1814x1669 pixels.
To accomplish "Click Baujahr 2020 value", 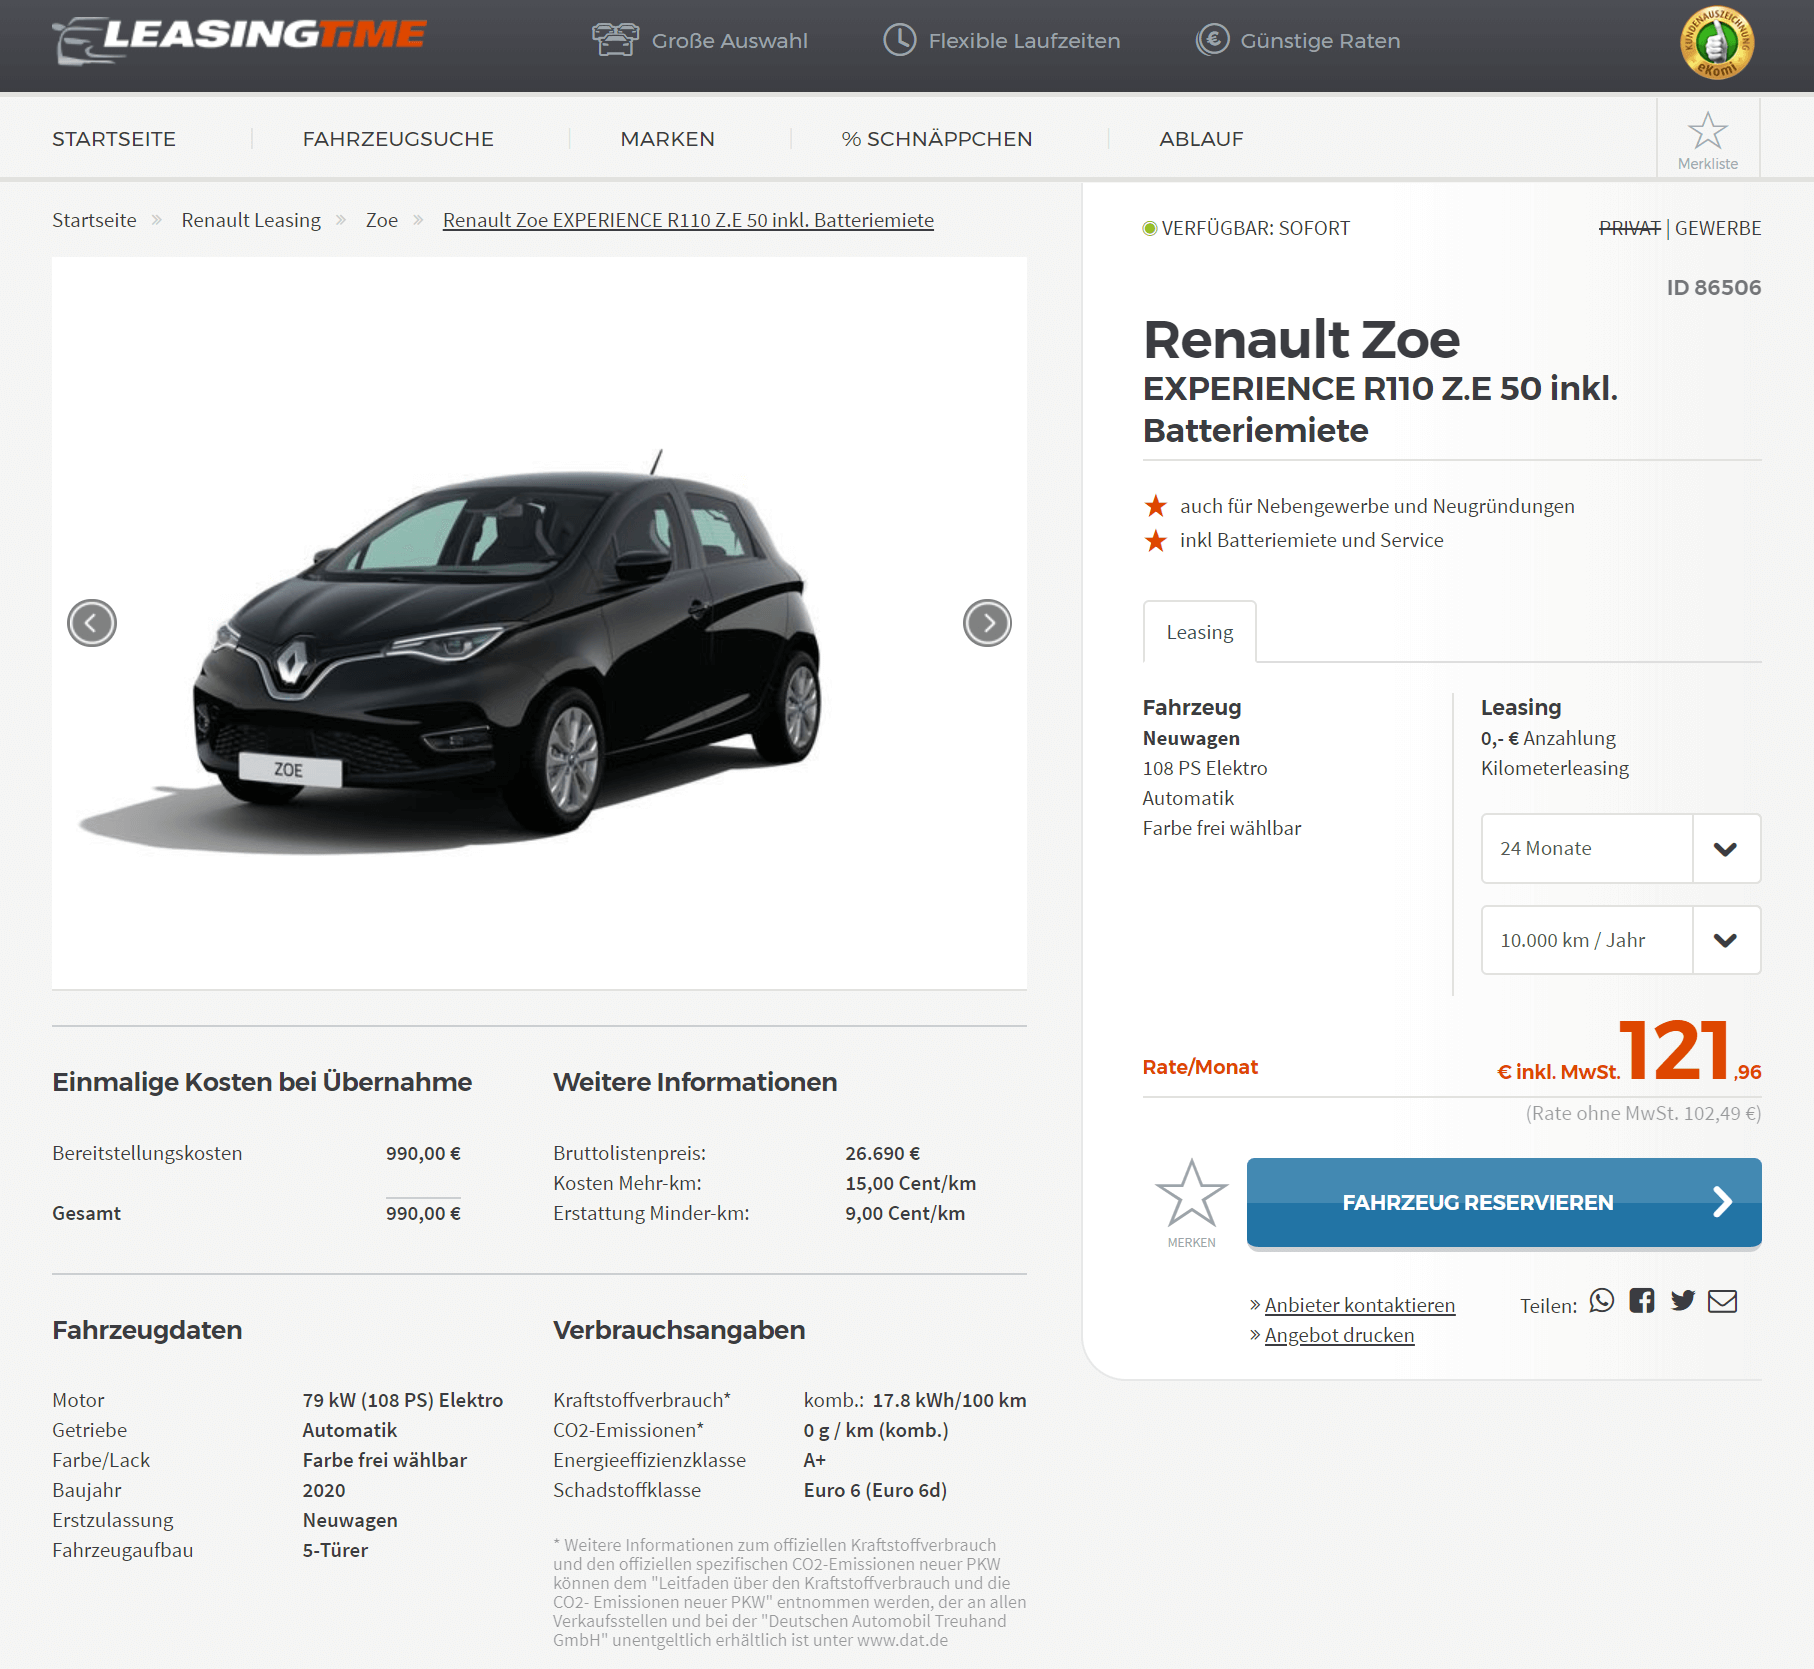I will tap(324, 1490).
